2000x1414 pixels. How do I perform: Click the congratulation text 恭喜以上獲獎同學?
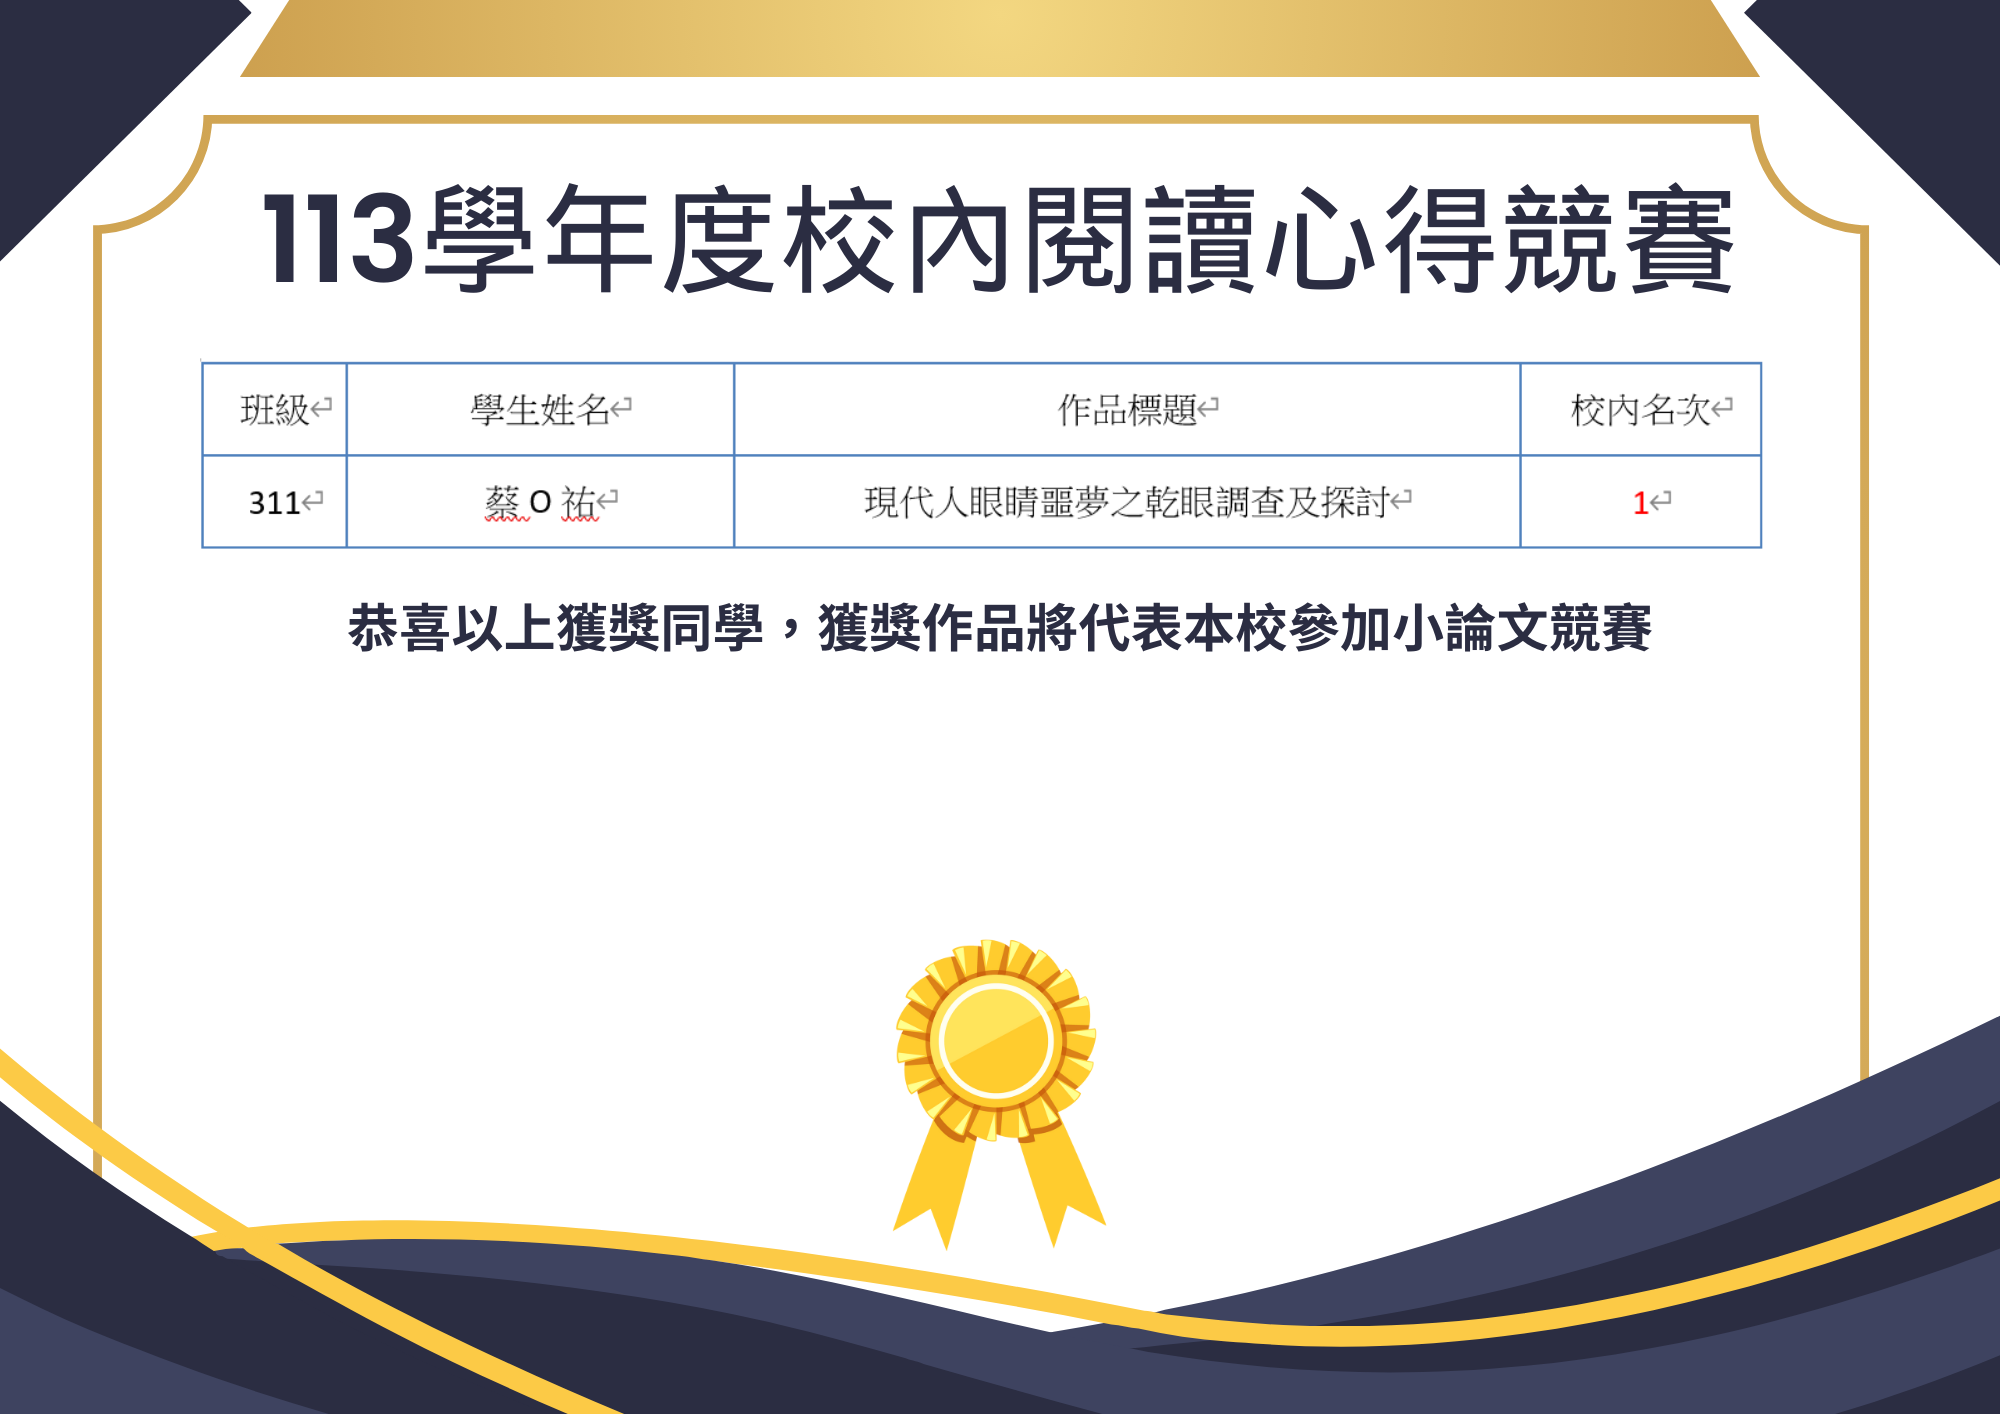point(555,629)
